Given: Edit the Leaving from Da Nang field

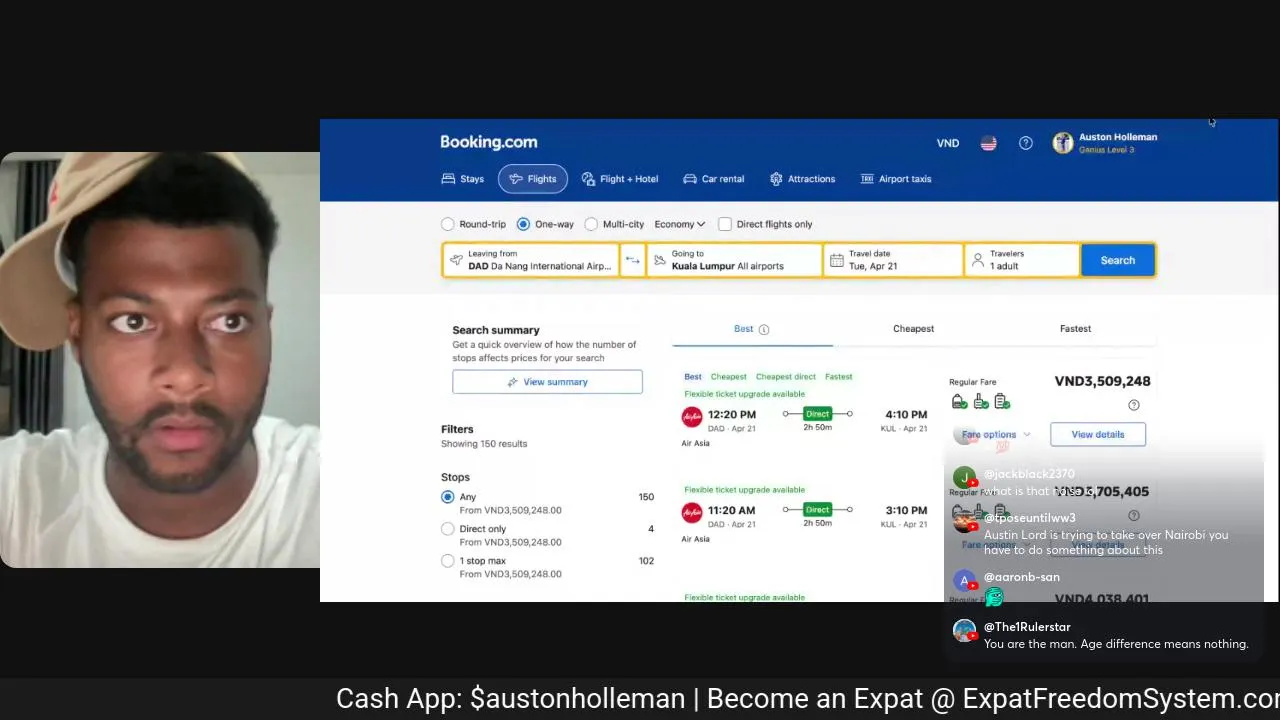Looking at the screenshot, I should (x=531, y=260).
